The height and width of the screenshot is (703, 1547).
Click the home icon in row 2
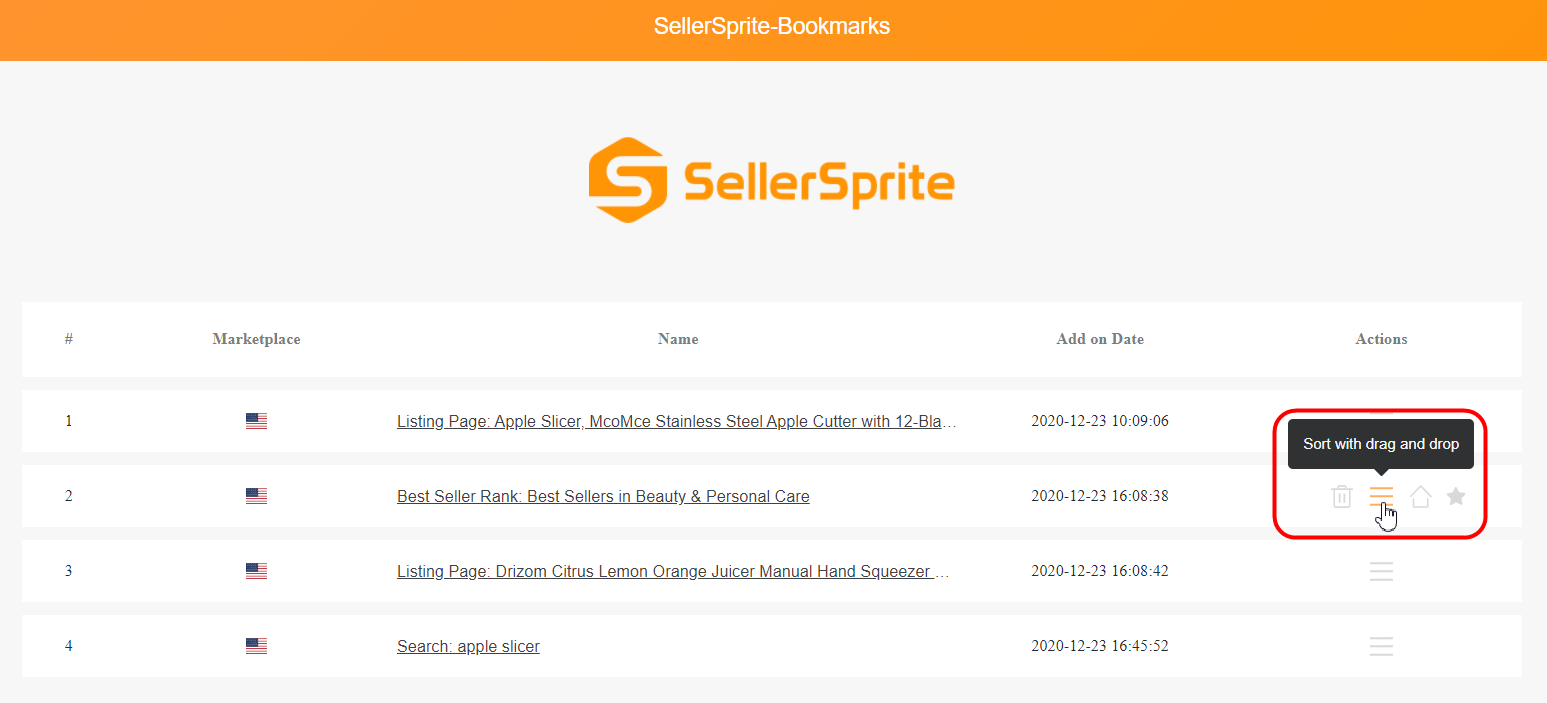click(x=1420, y=496)
